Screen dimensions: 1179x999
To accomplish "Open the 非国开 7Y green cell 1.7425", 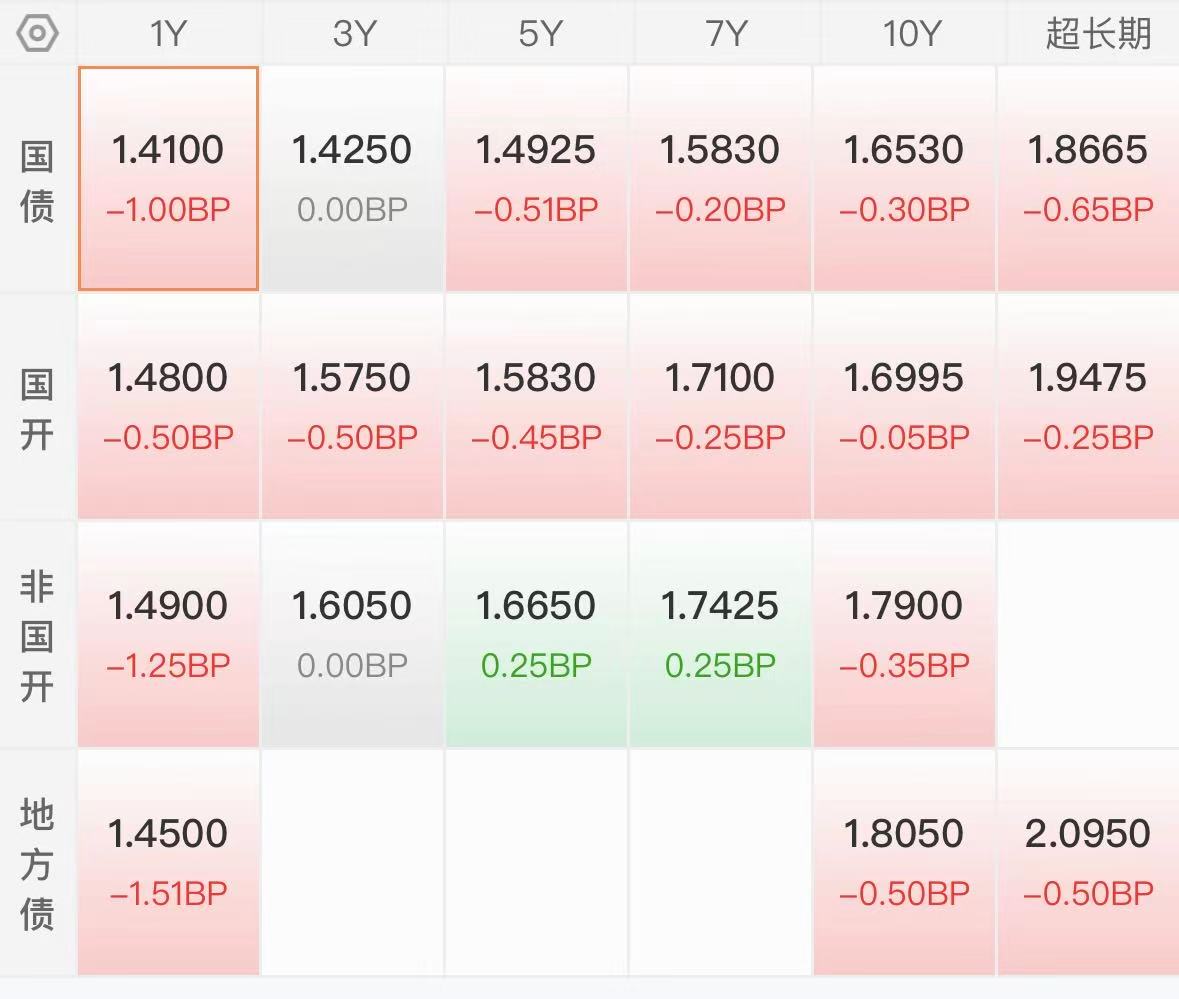I will 720,634.
